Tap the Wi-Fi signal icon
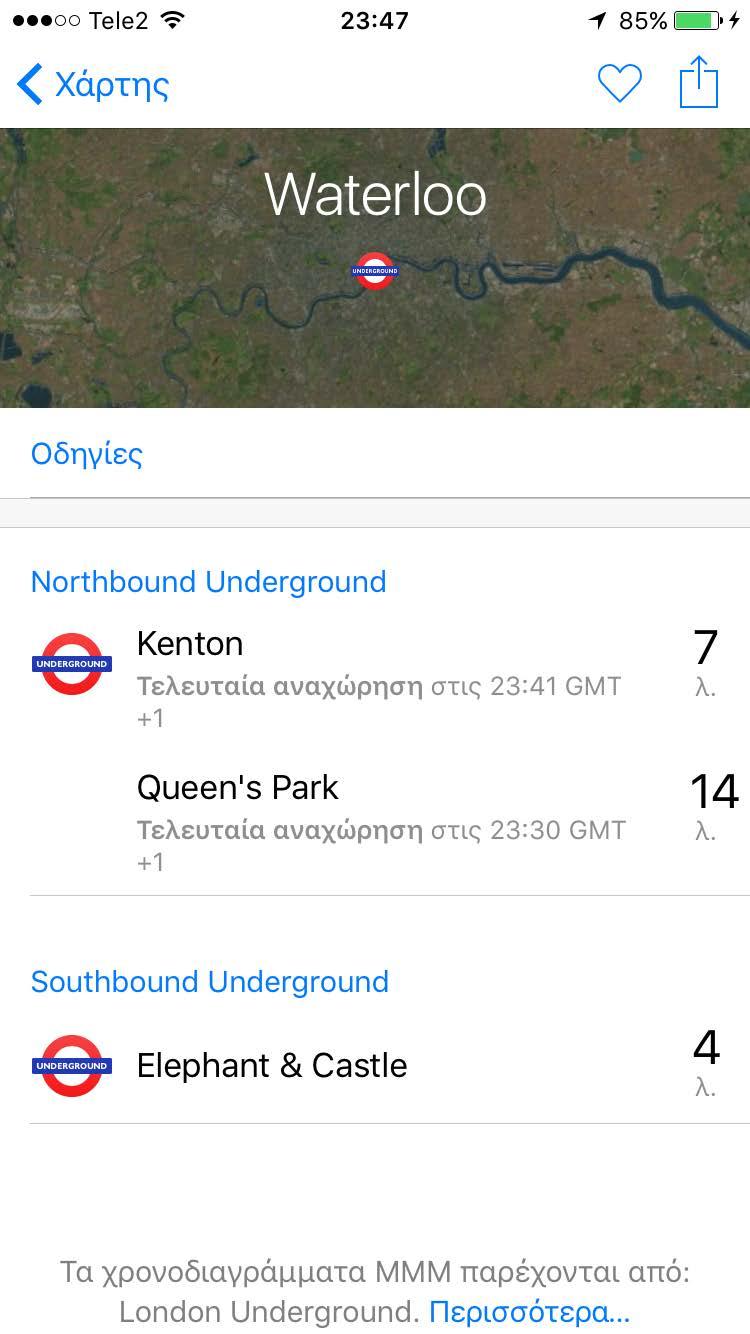750x1334 pixels. pyautogui.click(x=173, y=21)
